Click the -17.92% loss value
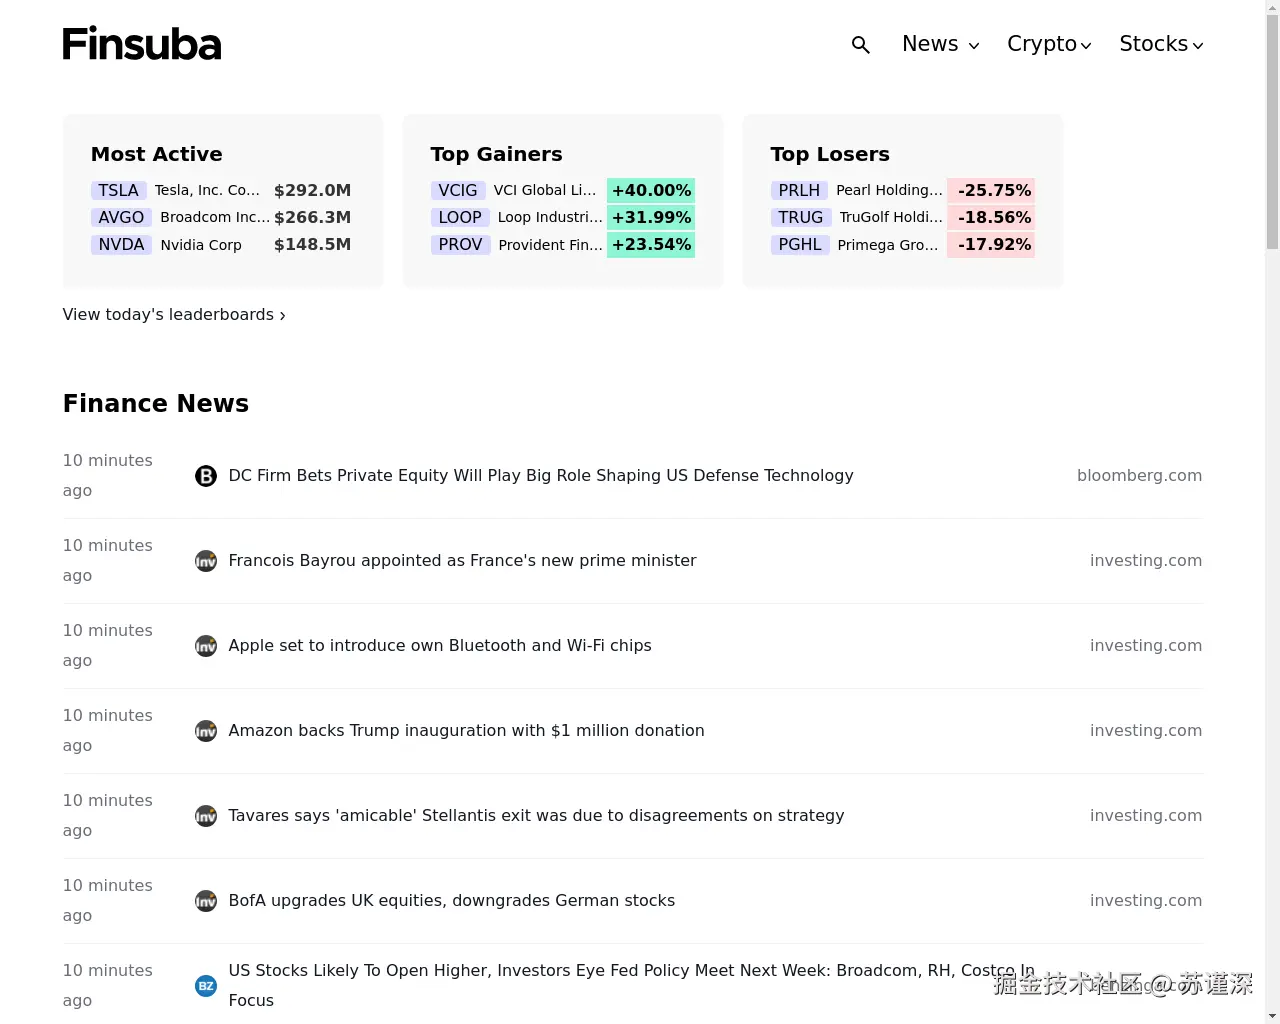The width and height of the screenshot is (1280, 1024). [991, 244]
